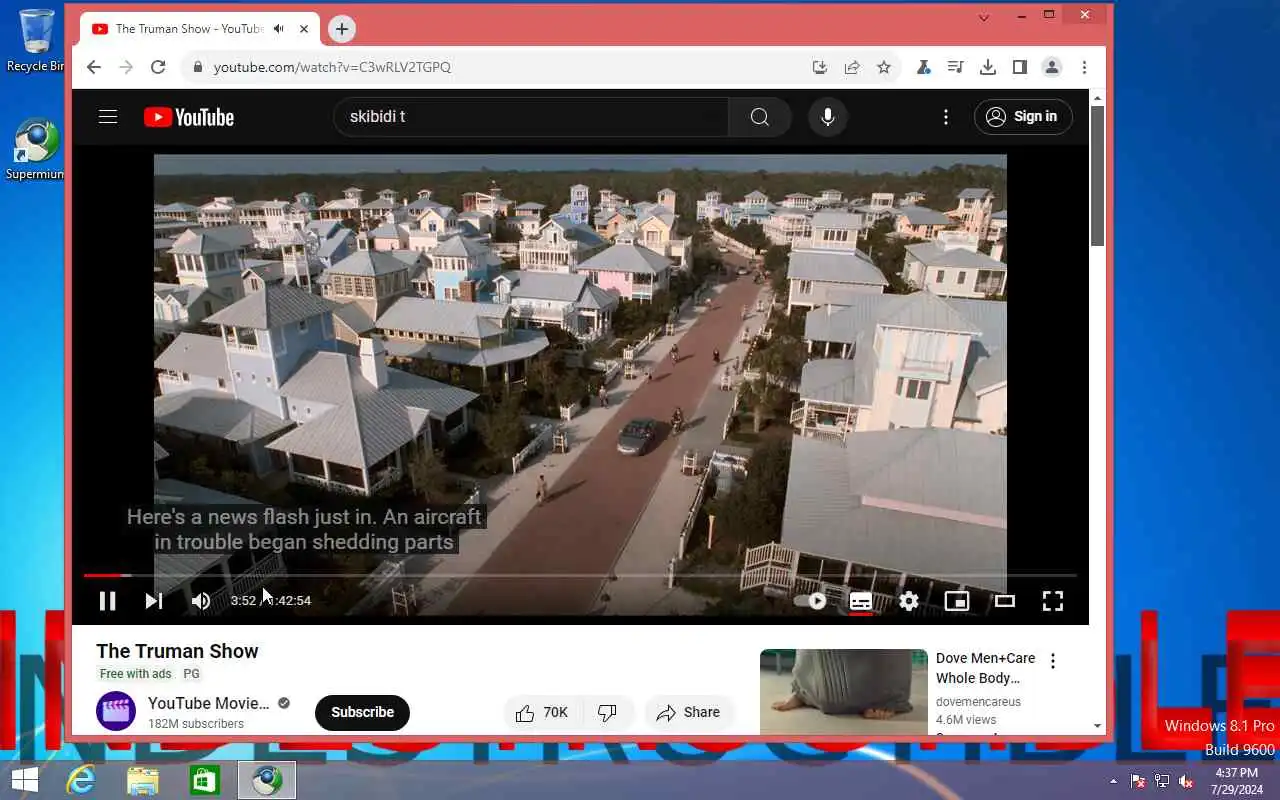The width and height of the screenshot is (1280, 800).
Task: Mute tab using audio indicator icon
Action: point(278,29)
